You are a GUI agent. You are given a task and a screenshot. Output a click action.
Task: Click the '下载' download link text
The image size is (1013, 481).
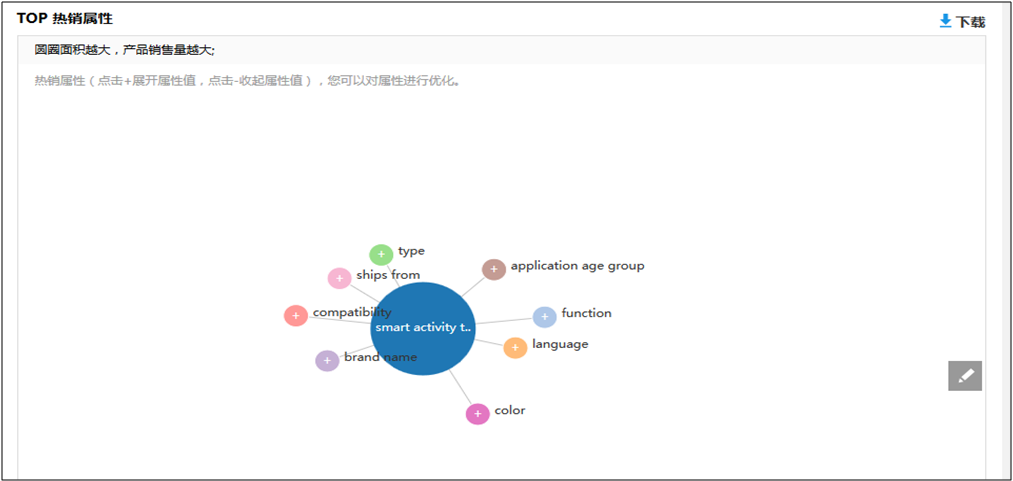coord(970,22)
